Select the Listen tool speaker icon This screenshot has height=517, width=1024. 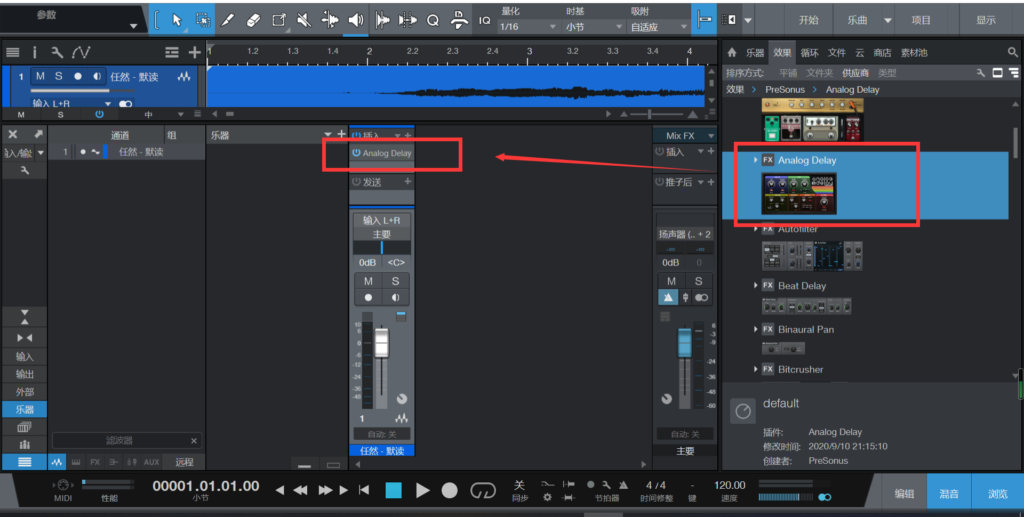point(356,20)
